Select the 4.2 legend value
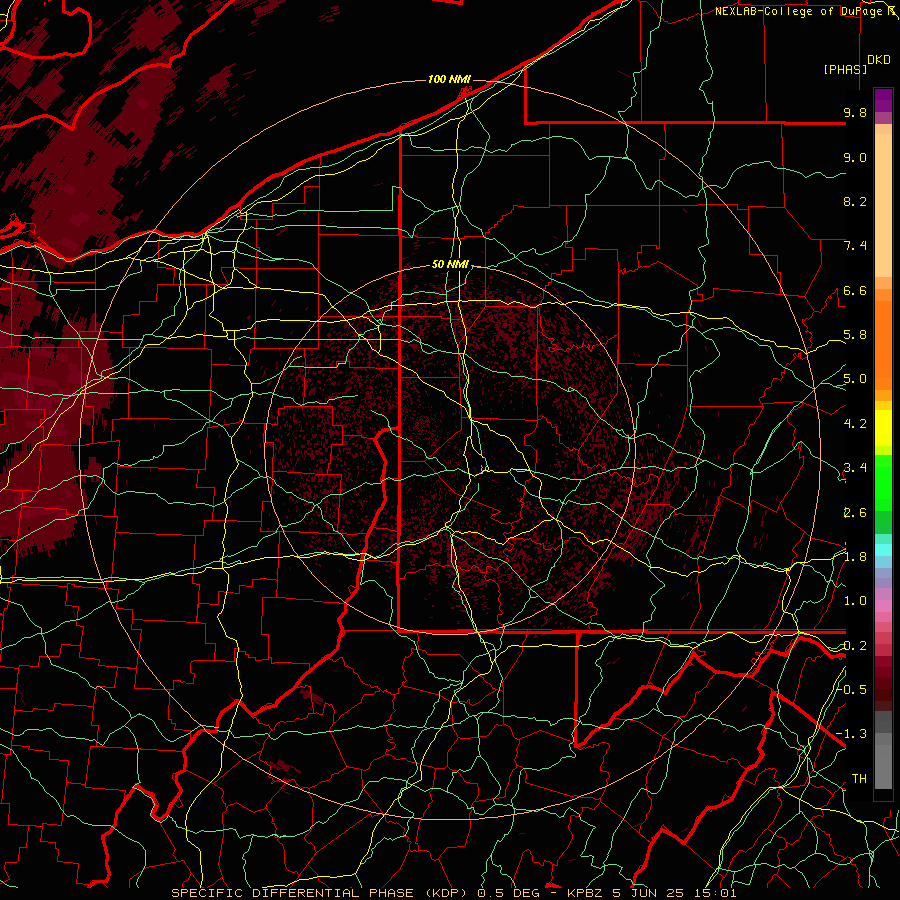The height and width of the screenshot is (900, 900). click(x=855, y=424)
